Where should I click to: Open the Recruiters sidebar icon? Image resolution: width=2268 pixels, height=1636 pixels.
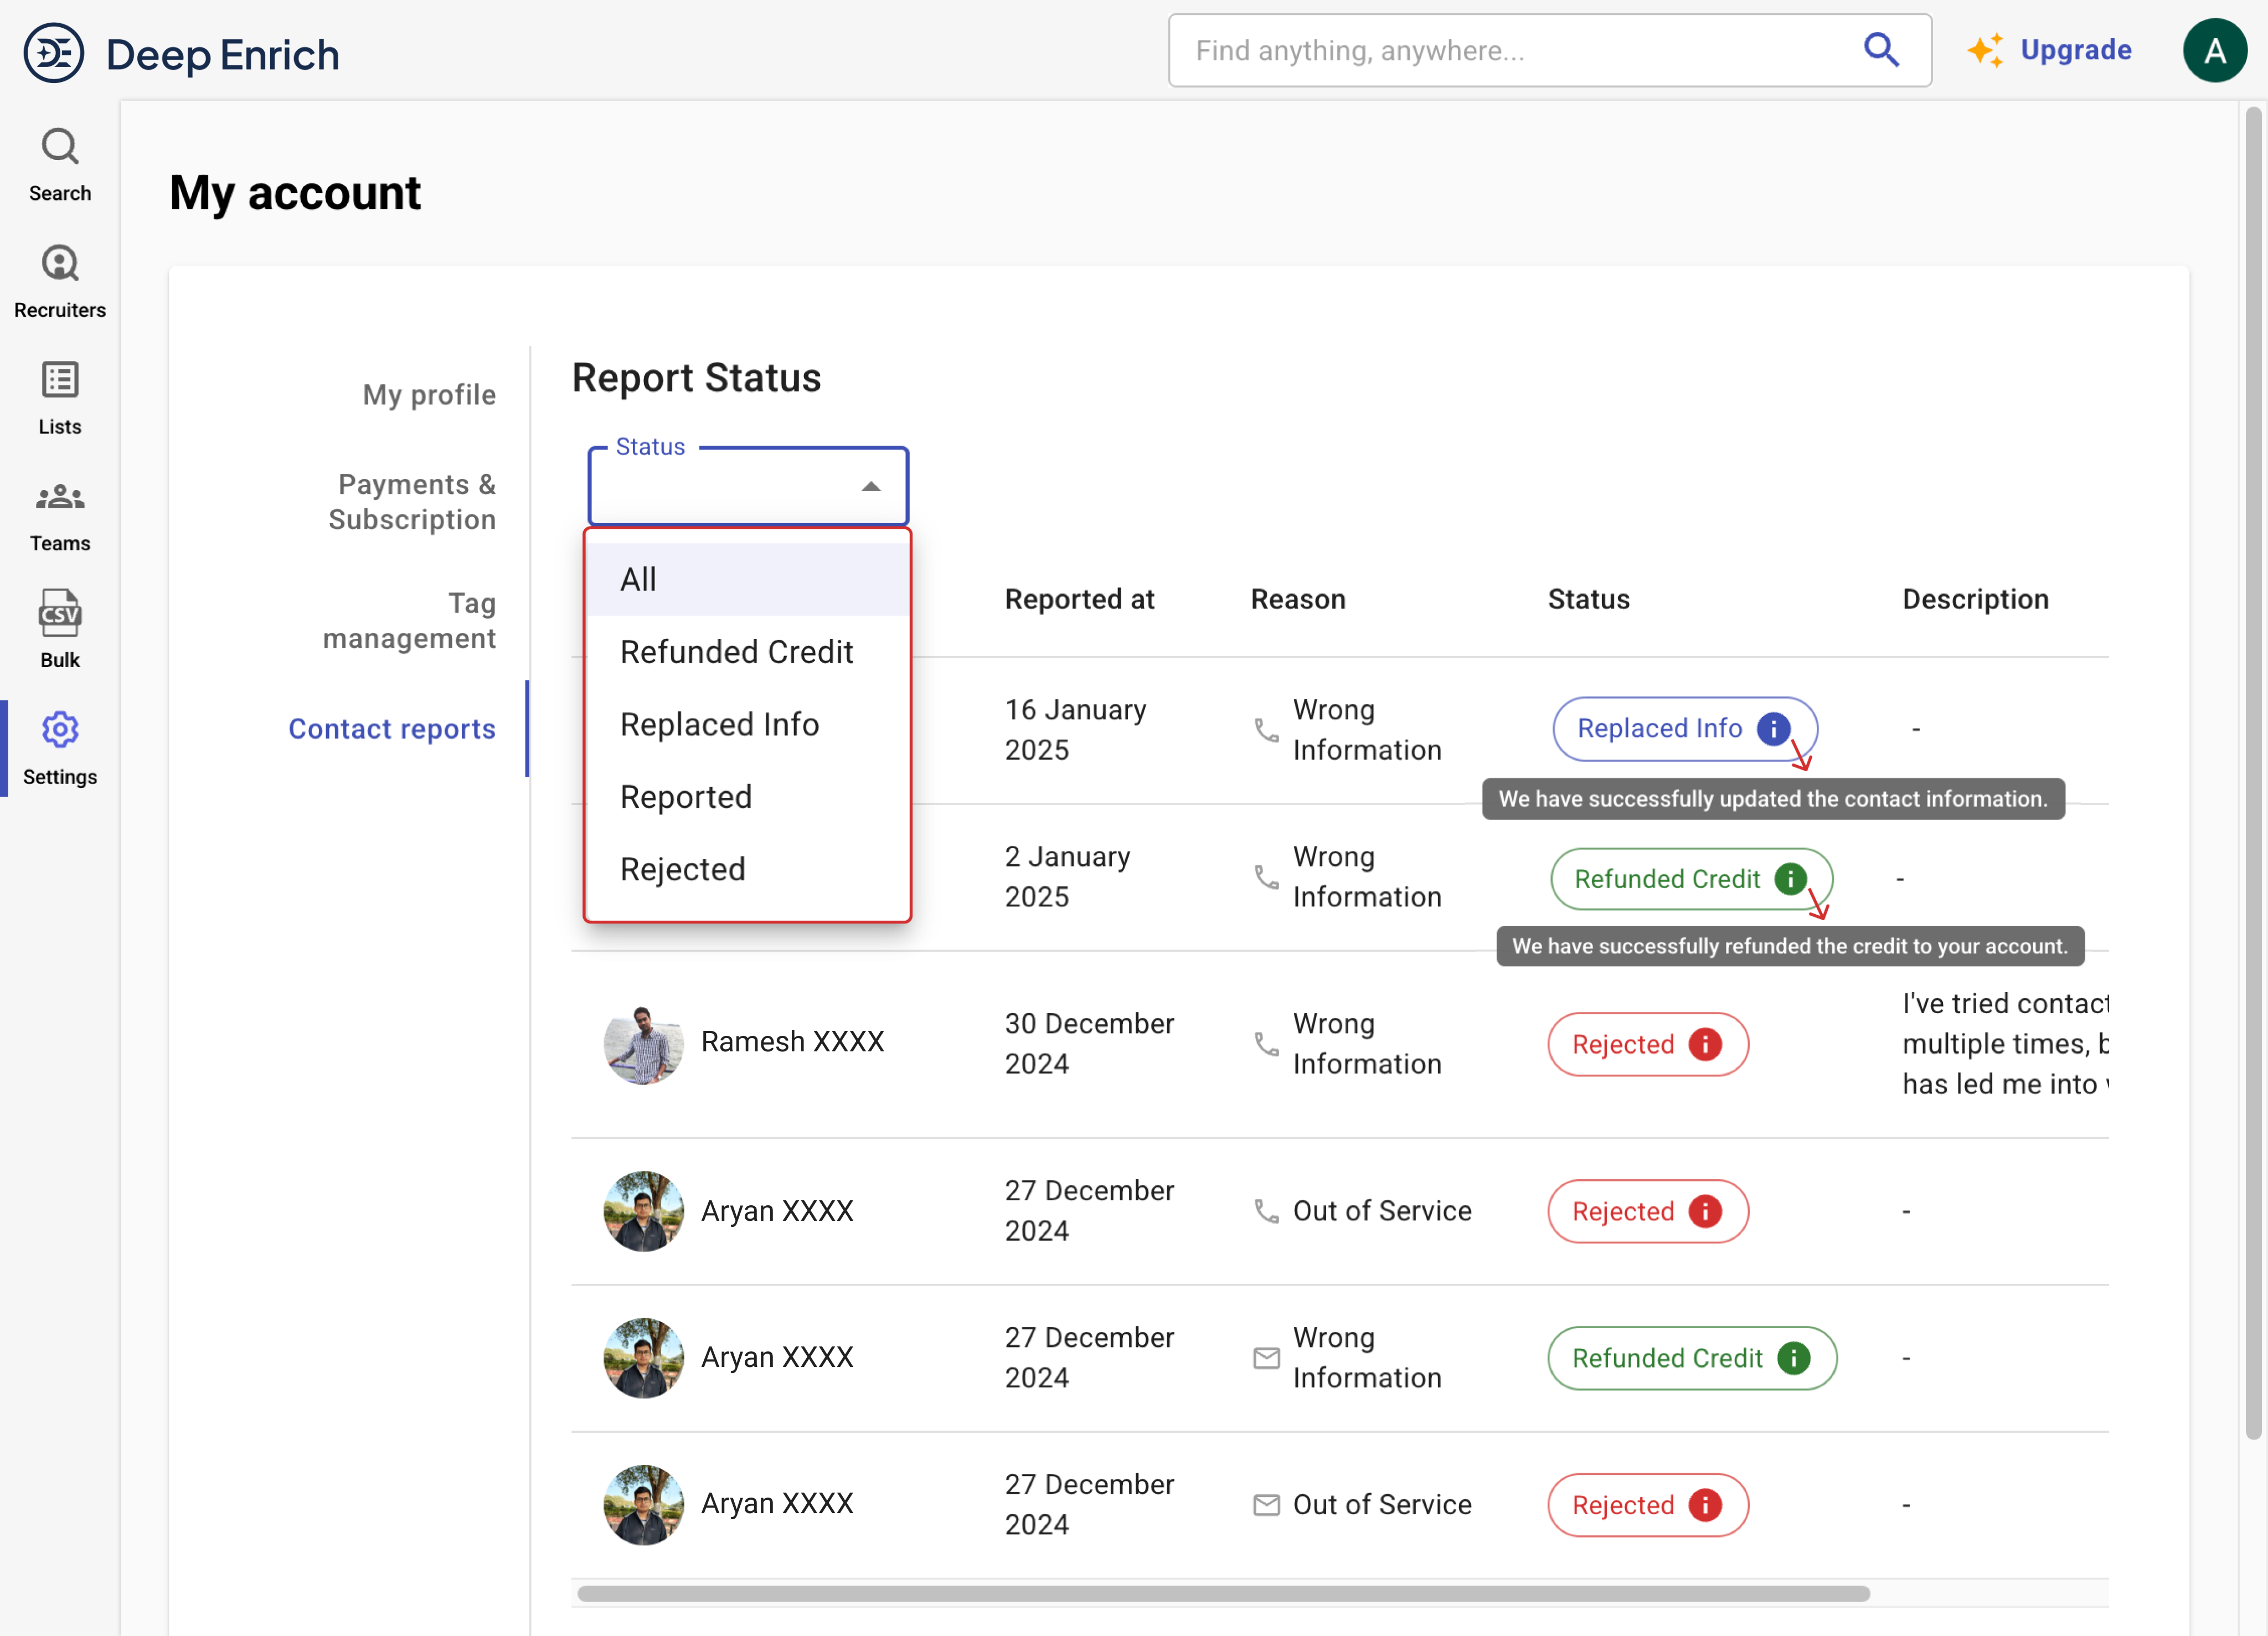click(x=59, y=264)
